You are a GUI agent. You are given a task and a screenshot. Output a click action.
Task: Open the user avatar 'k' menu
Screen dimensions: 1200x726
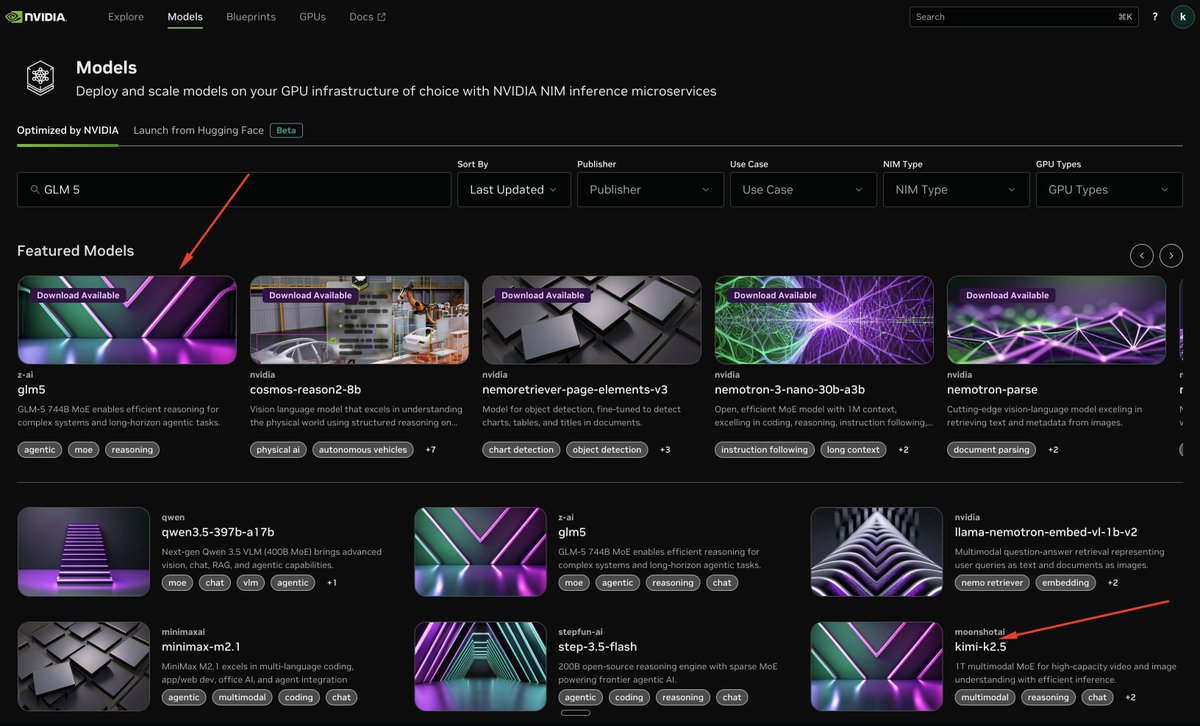tap(1183, 17)
